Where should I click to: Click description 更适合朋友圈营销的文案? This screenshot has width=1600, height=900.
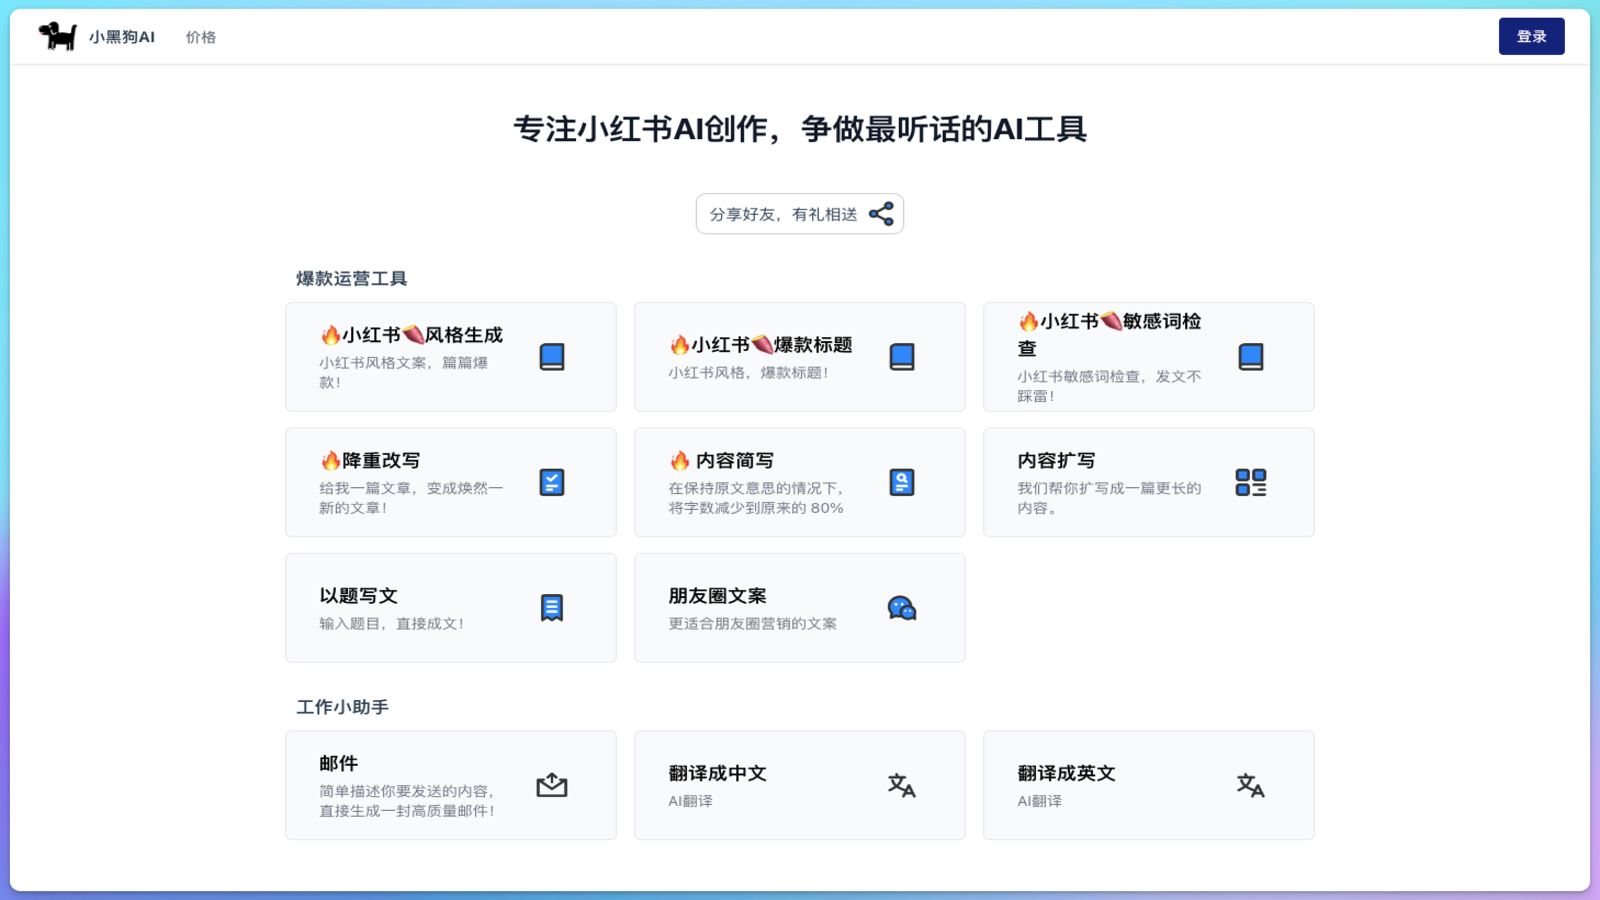coord(753,624)
